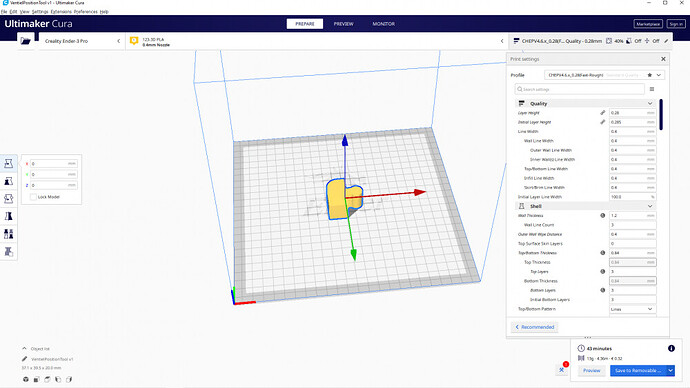Rename model via pencil icon
This screenshot has width=690, height=388.
pos(25,359)
